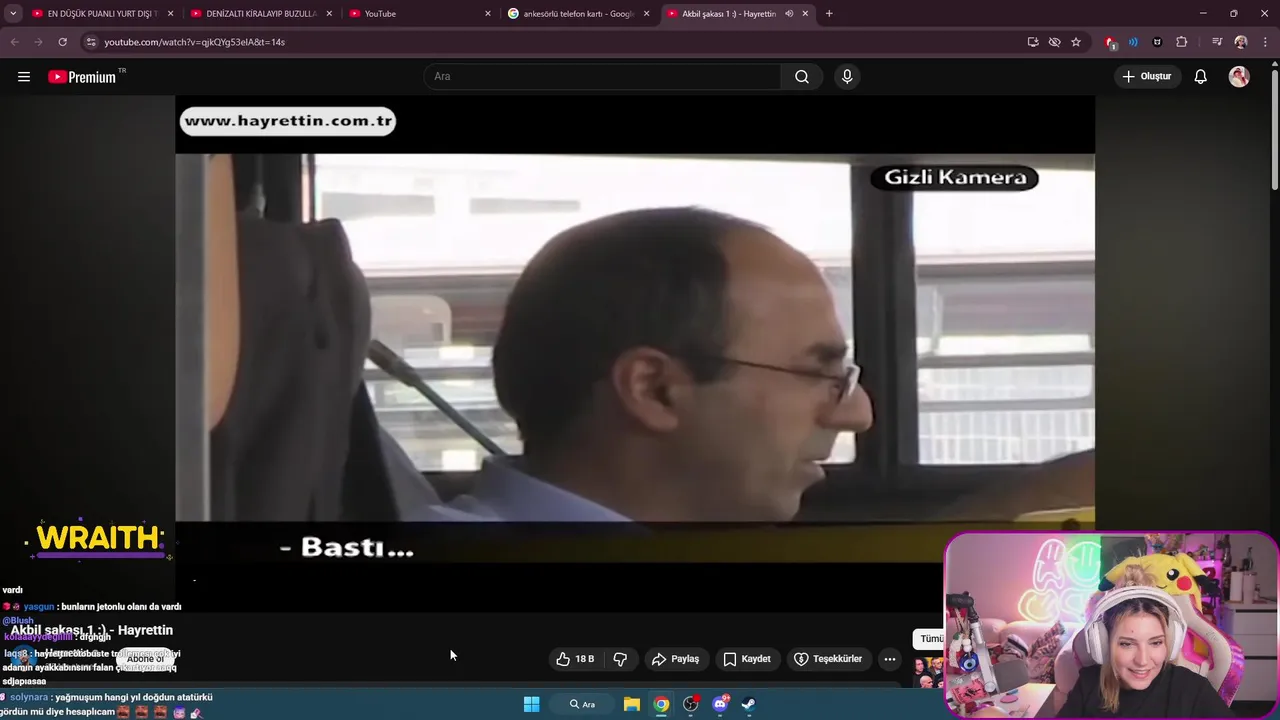Click the Paylaş share button
Screen dimensions: 1280x720
coord(675,659)
